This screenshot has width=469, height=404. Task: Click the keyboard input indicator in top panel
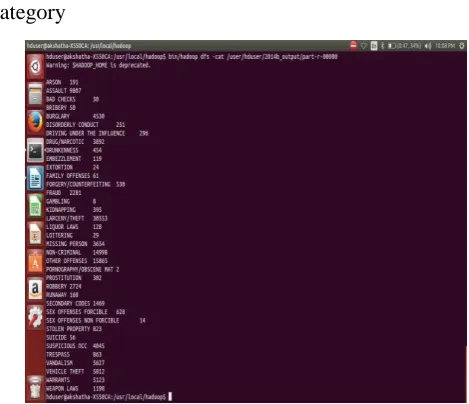click(x=374, y=46)
